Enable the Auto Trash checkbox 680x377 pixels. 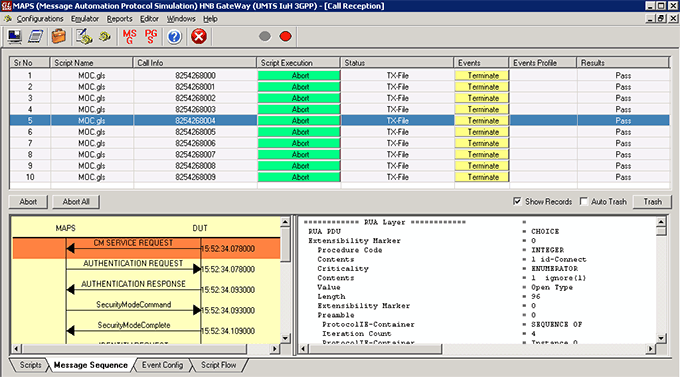pos(584,201)
